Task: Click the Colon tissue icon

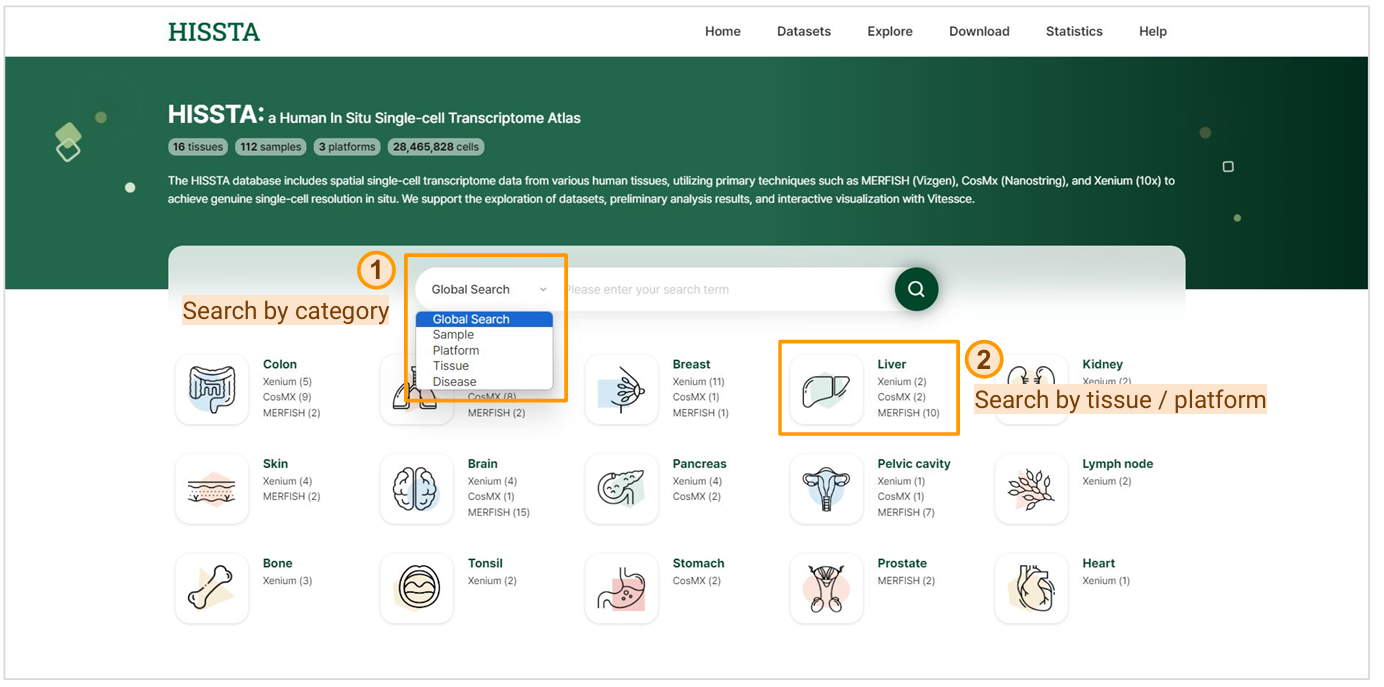Action: point(212,389)
